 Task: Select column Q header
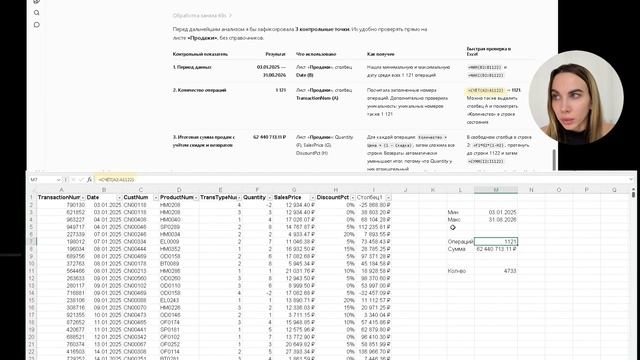[x=614, y=190]
